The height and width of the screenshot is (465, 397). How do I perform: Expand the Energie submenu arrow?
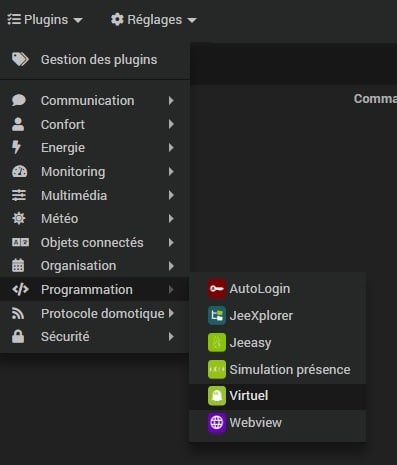[x=171, y=148]
